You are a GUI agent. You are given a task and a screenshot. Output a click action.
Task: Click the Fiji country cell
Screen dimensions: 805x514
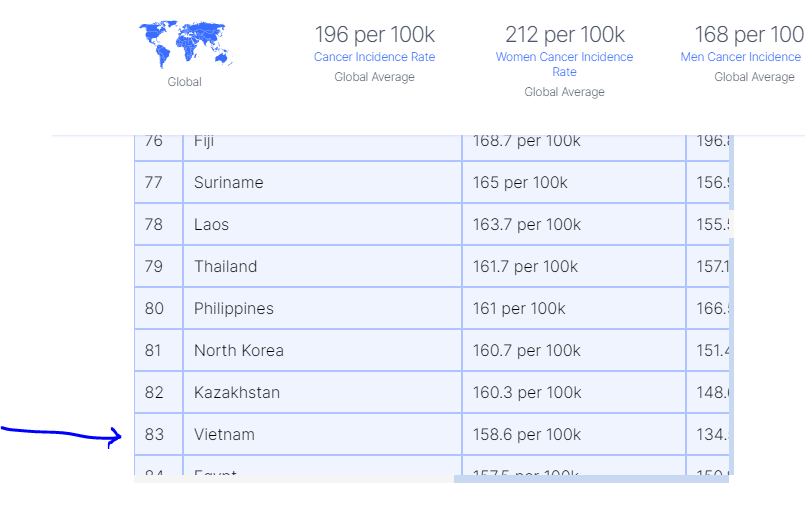coord(204,143)
